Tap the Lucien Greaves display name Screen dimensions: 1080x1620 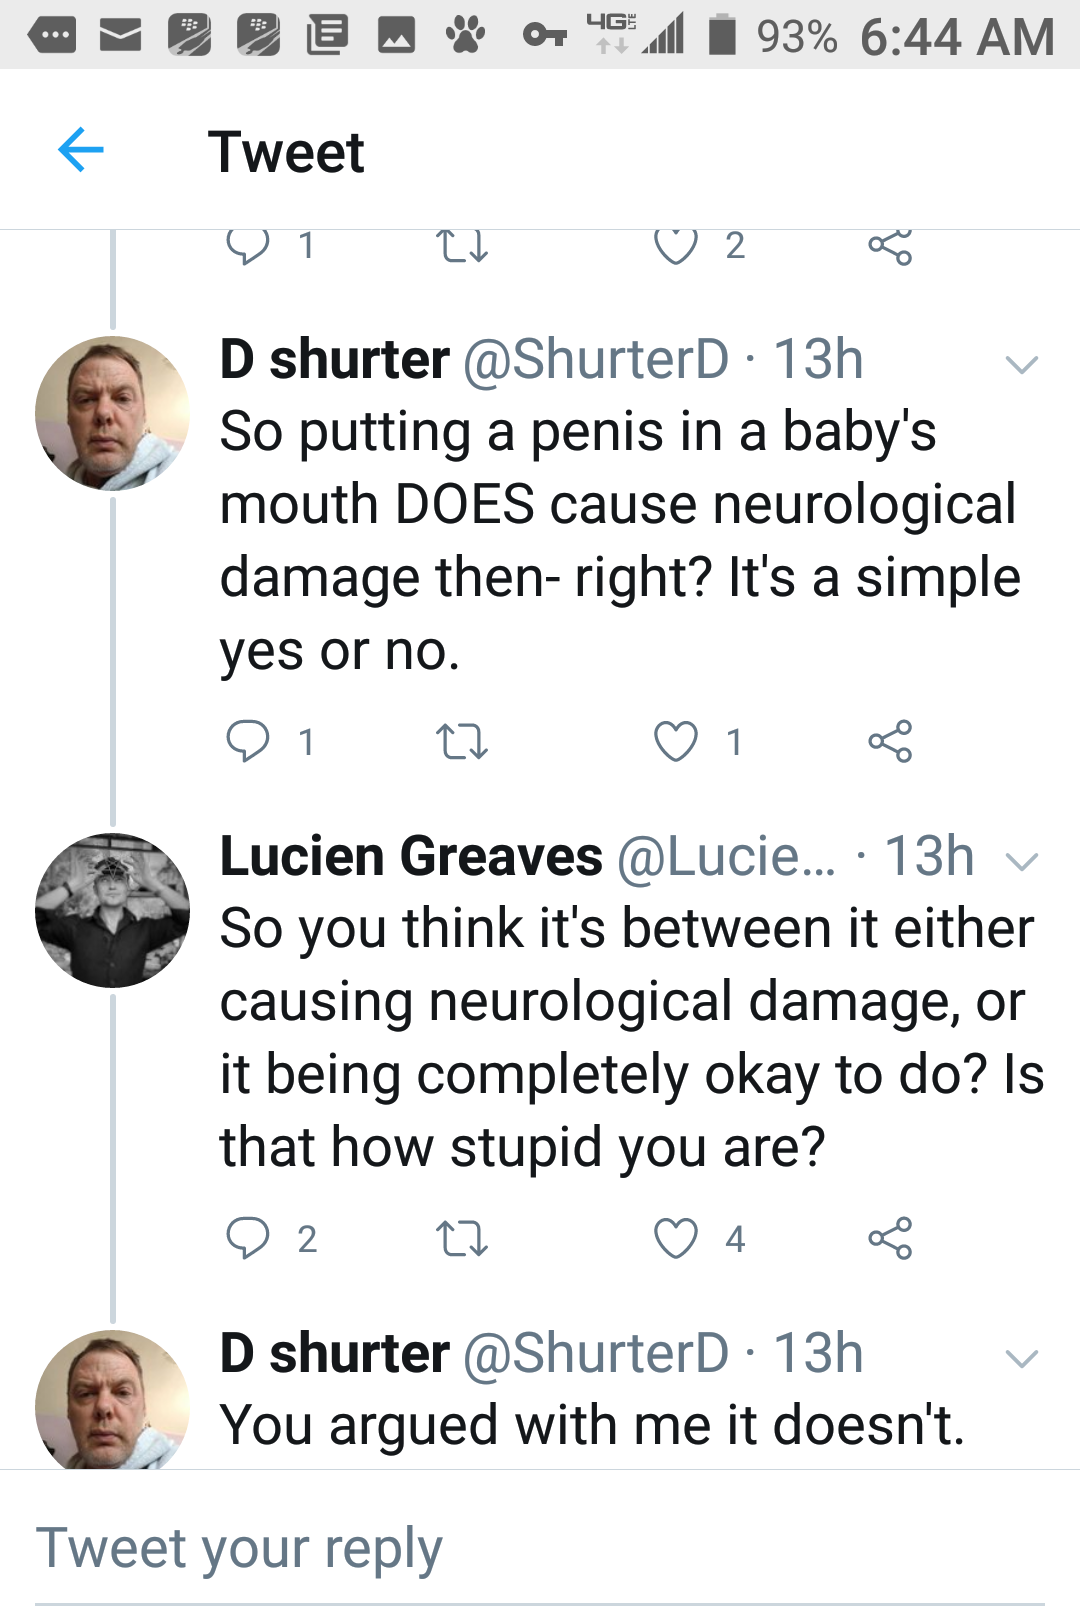point(411,857)
